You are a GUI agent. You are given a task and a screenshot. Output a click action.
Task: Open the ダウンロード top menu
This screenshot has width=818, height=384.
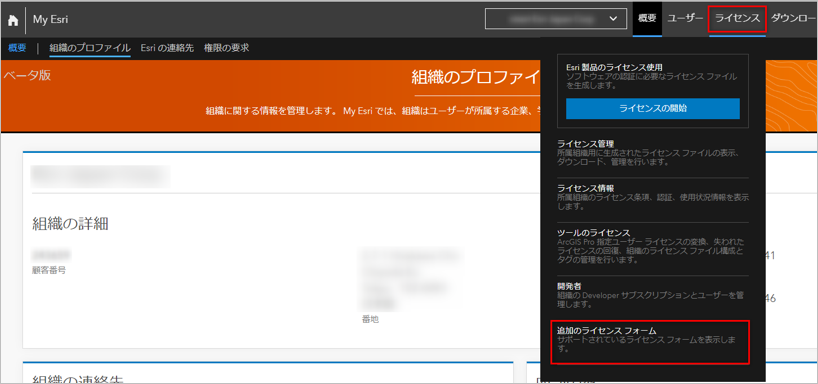point(792,19)
